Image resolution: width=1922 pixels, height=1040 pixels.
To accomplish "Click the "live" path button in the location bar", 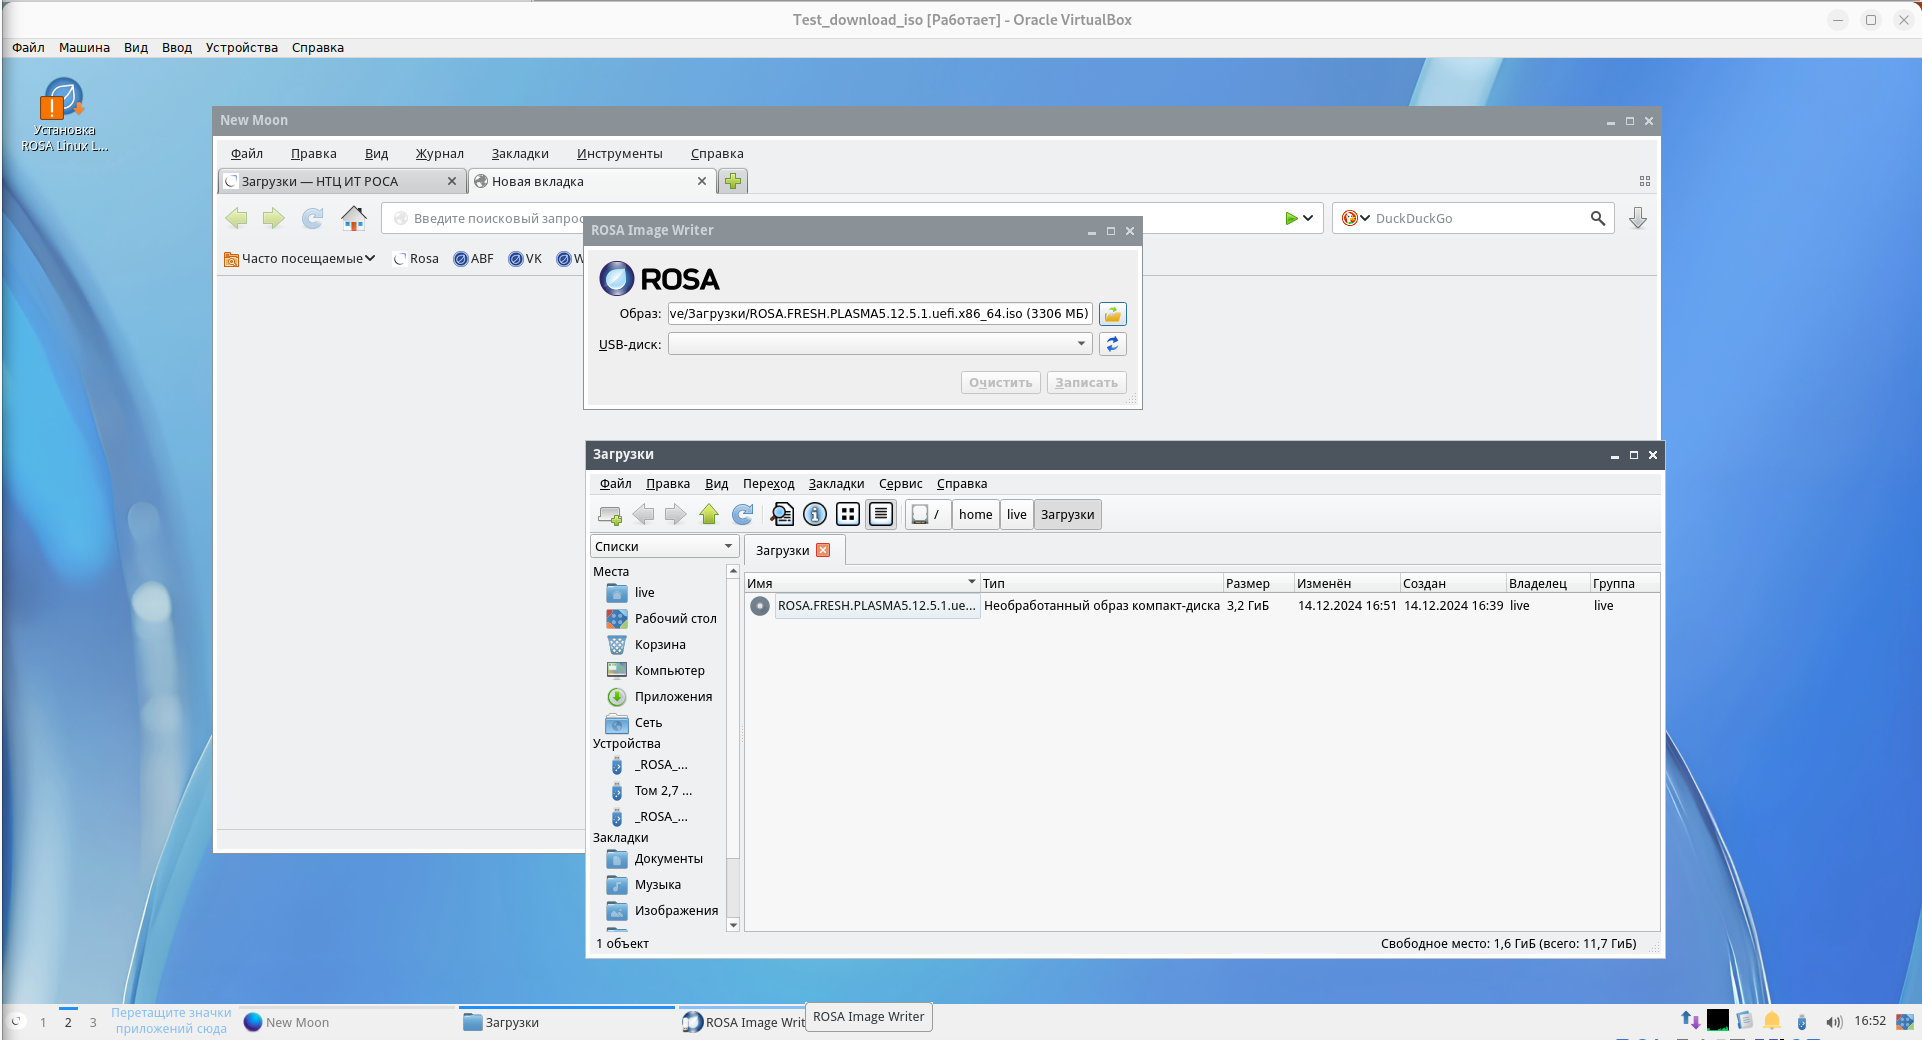I will pyautogui.click(x=1016, y=515).
